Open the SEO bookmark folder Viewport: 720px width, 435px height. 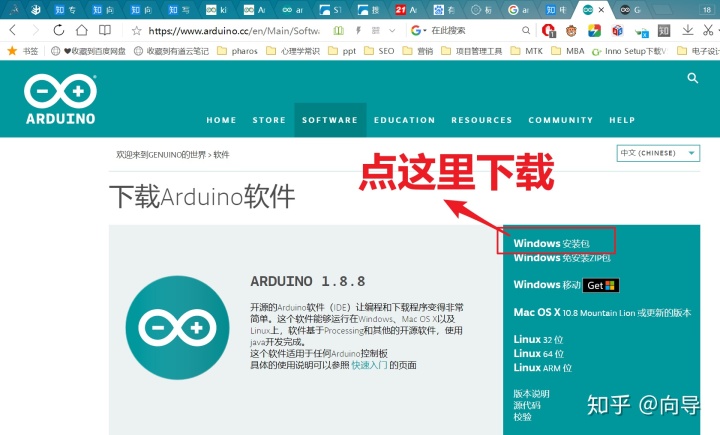(379, 51)
